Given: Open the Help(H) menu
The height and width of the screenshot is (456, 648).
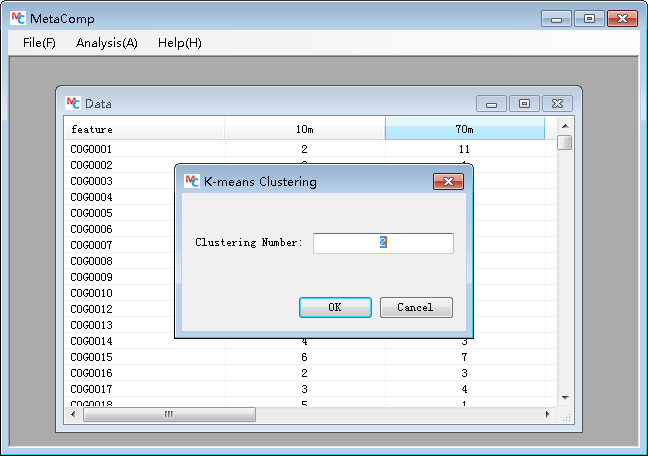Looking at the screenshot, I should click(180, 43).
